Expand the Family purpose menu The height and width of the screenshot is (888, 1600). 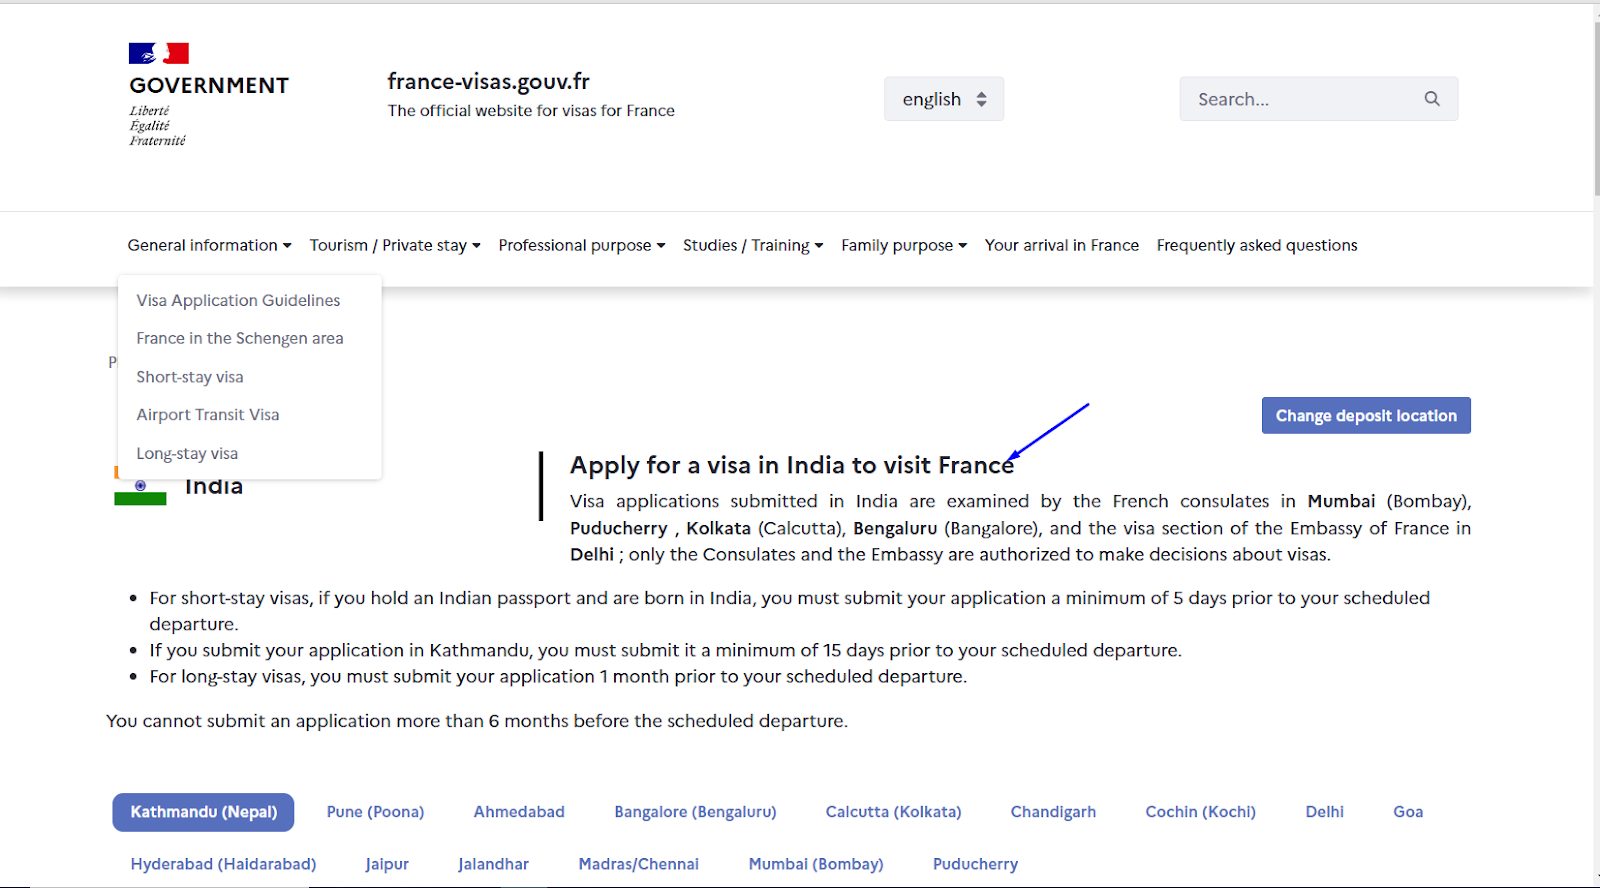point(904,245)
